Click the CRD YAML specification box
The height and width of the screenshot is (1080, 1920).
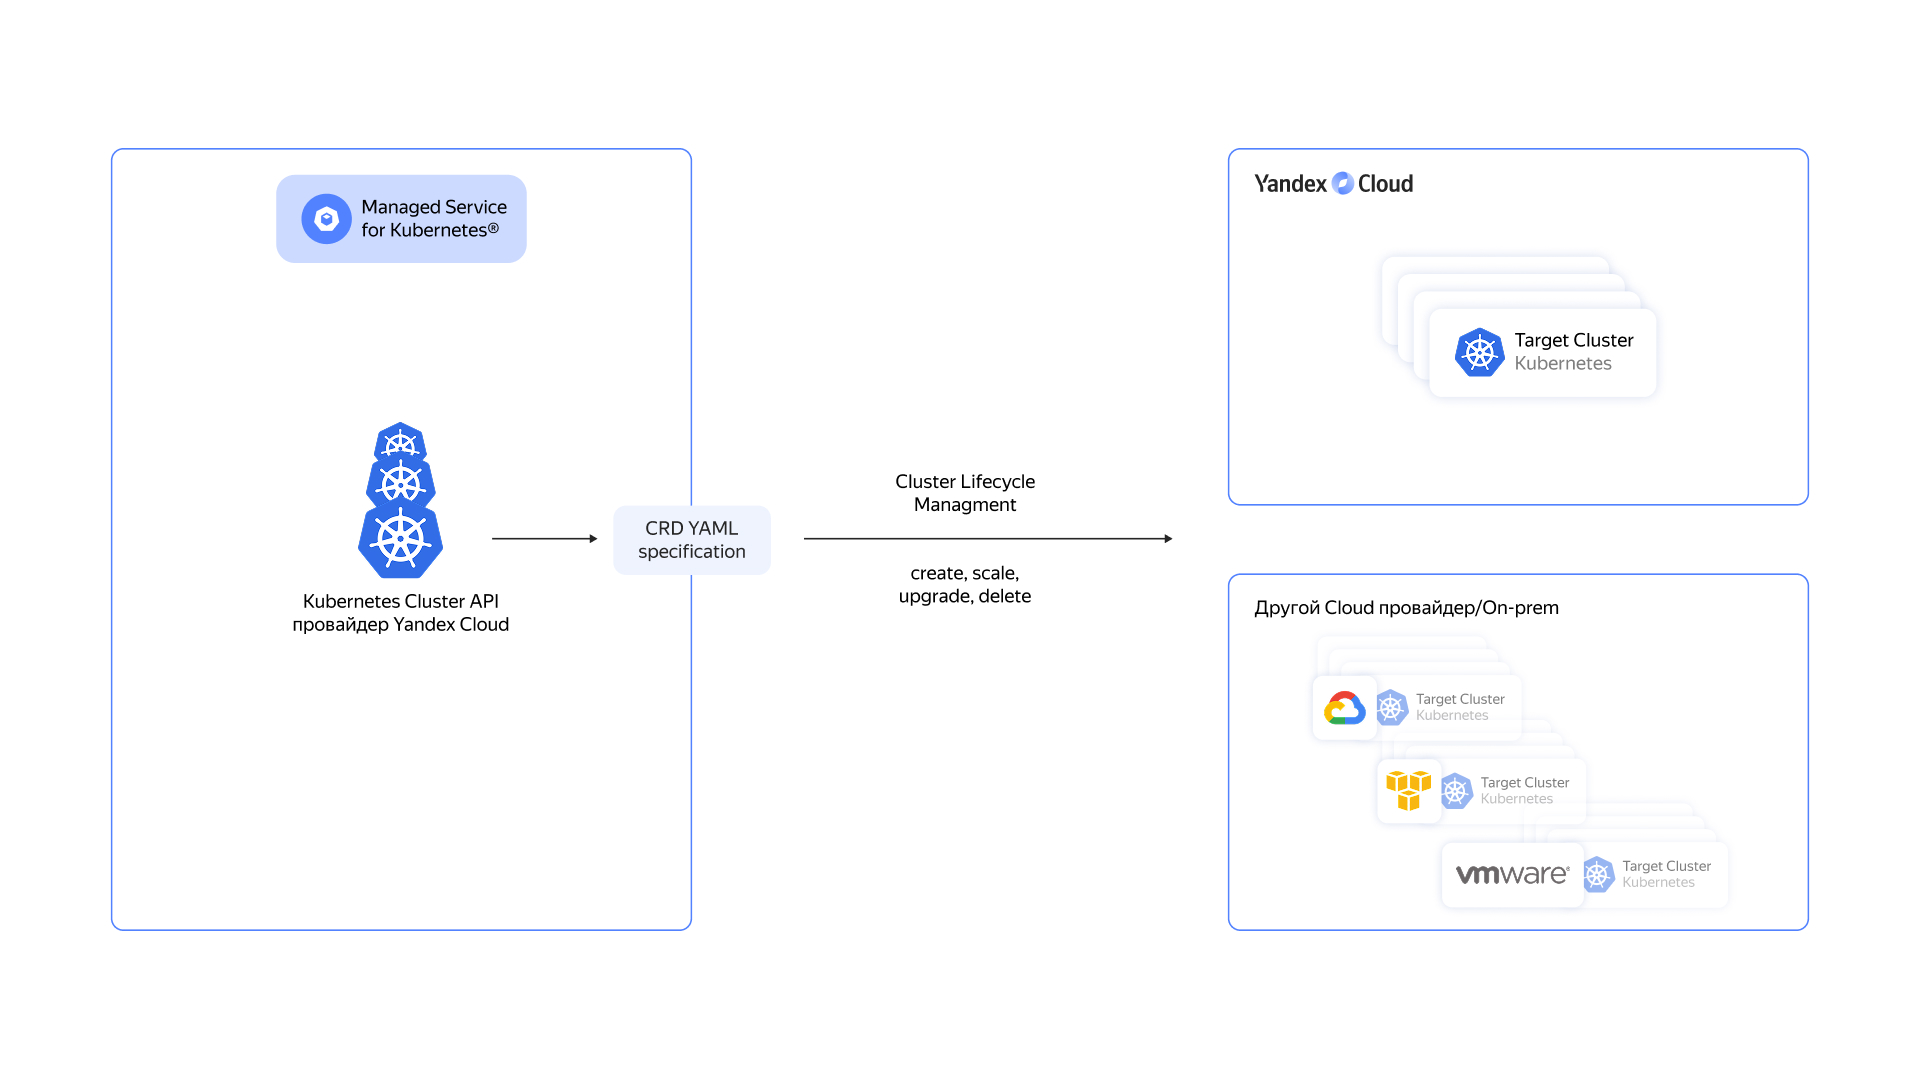point(692,540)
